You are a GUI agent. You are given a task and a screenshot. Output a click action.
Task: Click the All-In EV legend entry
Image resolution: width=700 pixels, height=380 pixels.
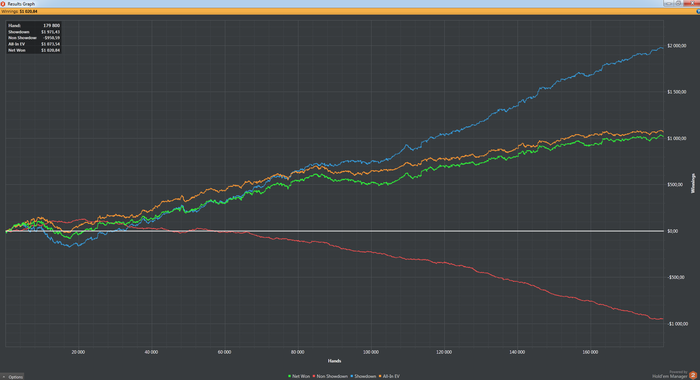[389, 376]
